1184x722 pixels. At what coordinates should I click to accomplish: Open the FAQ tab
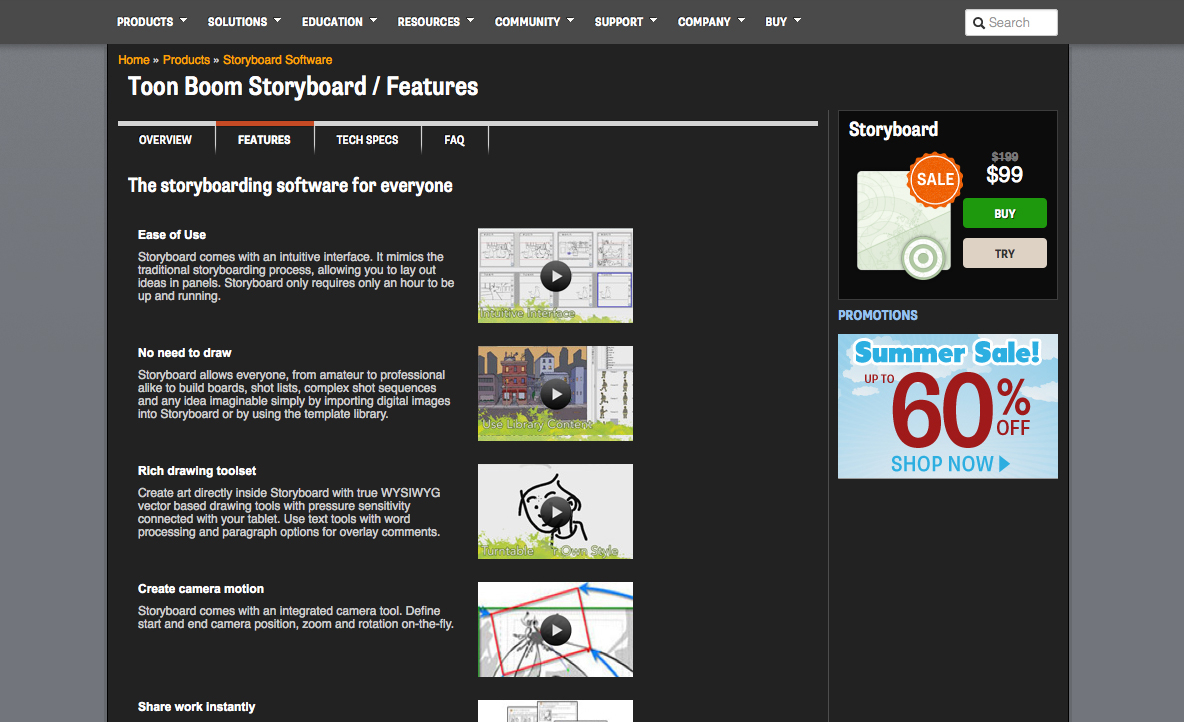click(455, 140)
